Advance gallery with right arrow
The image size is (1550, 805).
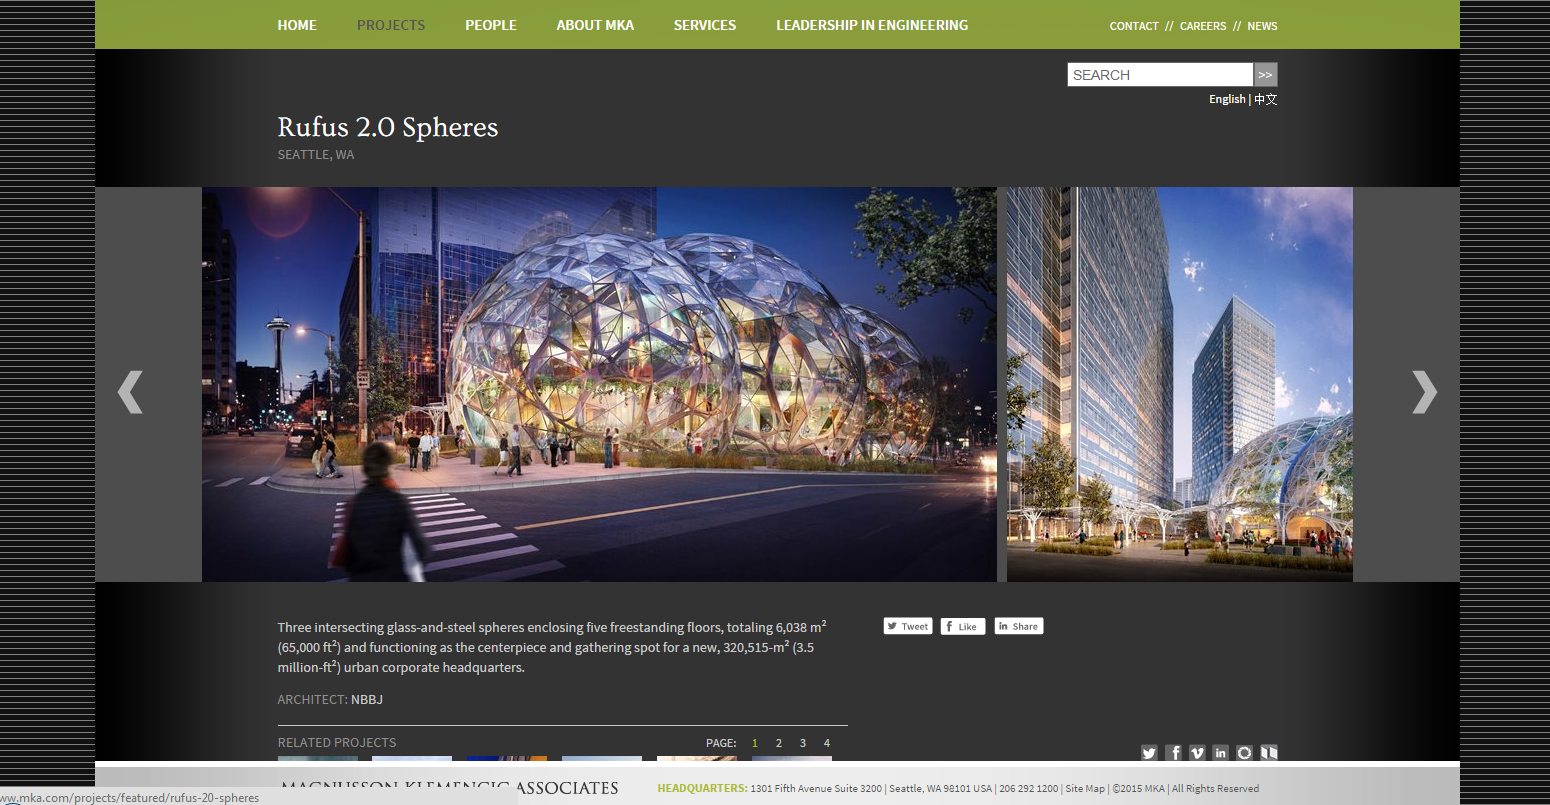click(1424, 391)
